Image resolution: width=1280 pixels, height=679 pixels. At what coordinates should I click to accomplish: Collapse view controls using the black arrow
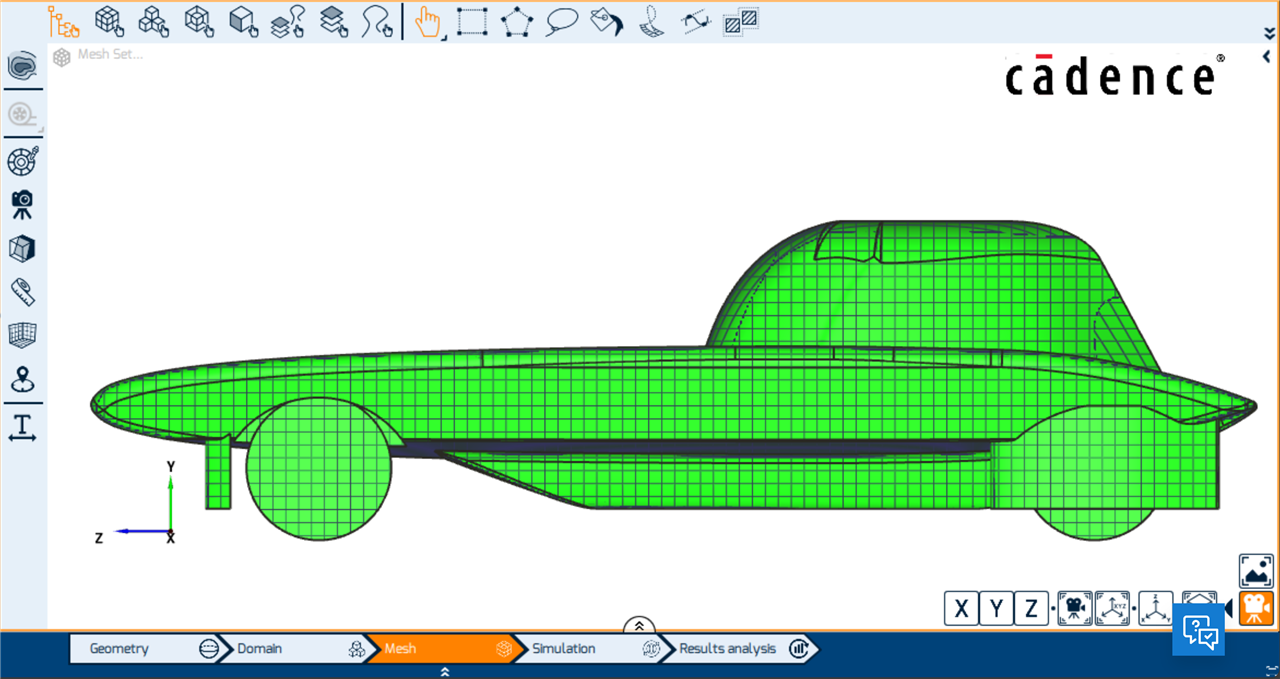point(1228,608)
